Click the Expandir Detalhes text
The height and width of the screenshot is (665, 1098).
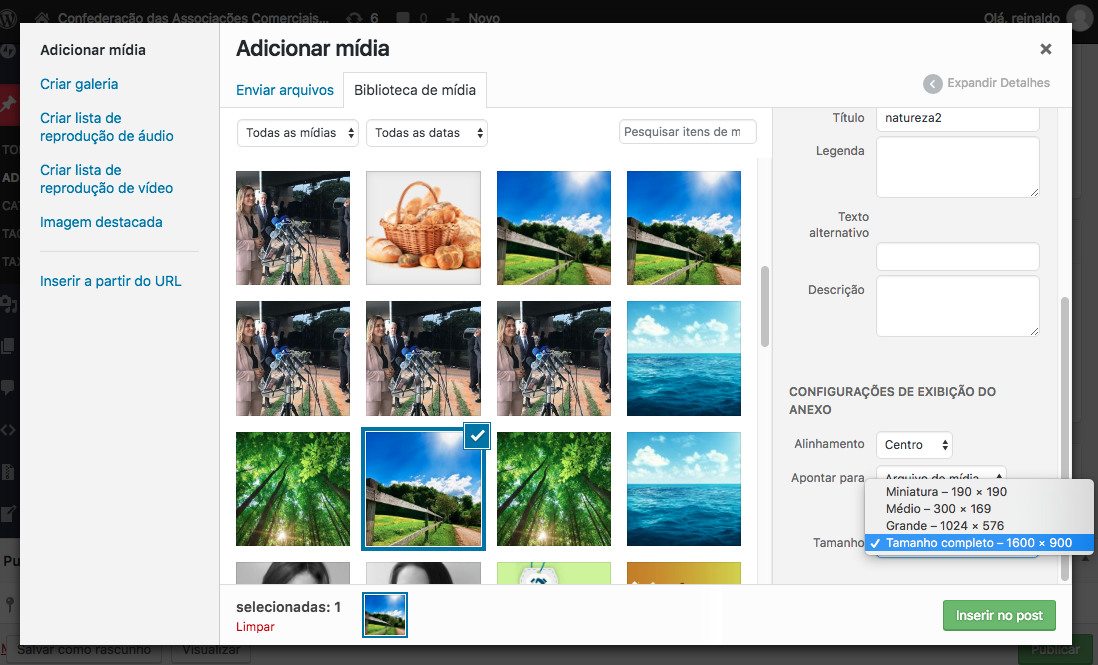999,83
